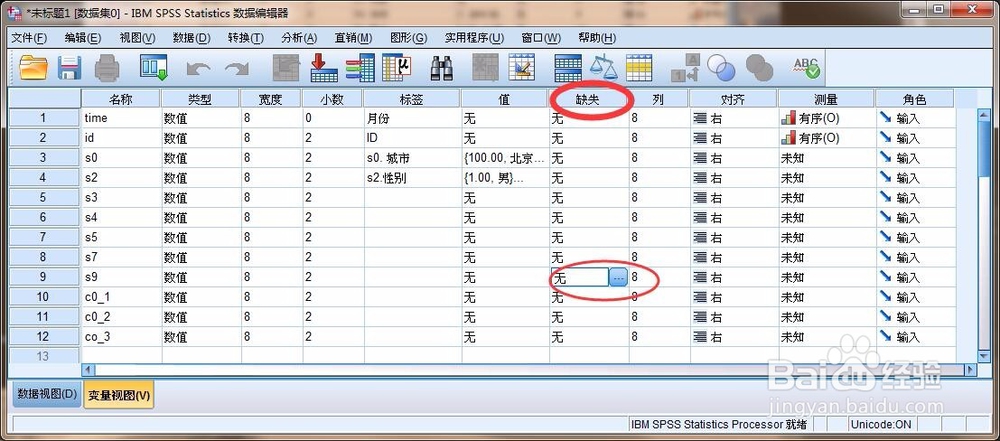Open the 视图(V) menu

pos(138,38)
